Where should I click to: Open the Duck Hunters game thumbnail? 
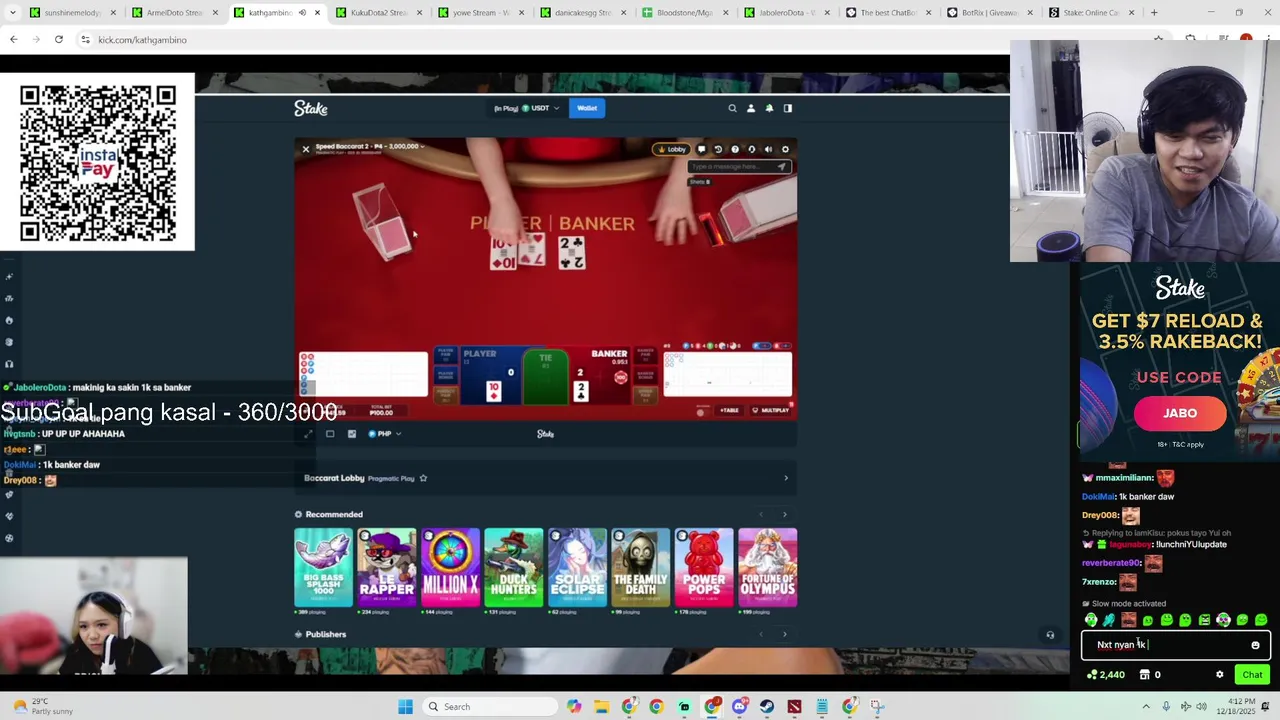point(514,567)
